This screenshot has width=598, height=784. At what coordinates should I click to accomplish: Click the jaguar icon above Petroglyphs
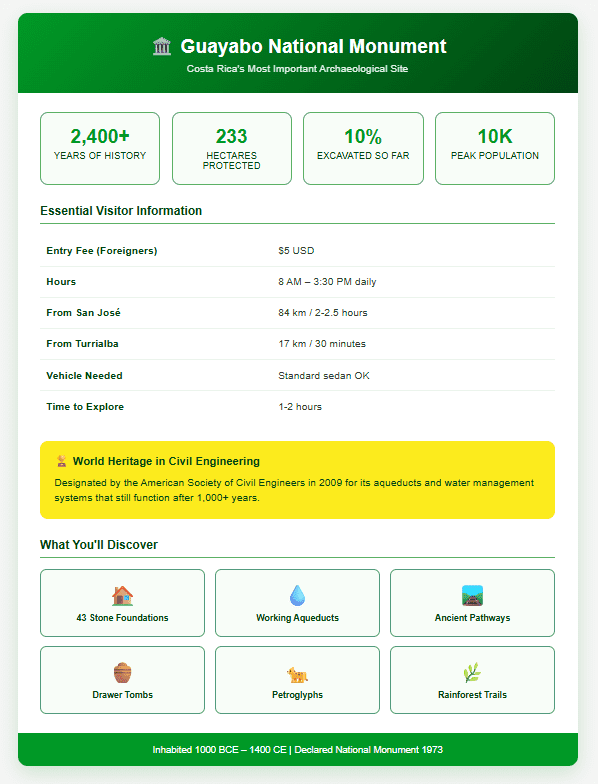(298, 674)
